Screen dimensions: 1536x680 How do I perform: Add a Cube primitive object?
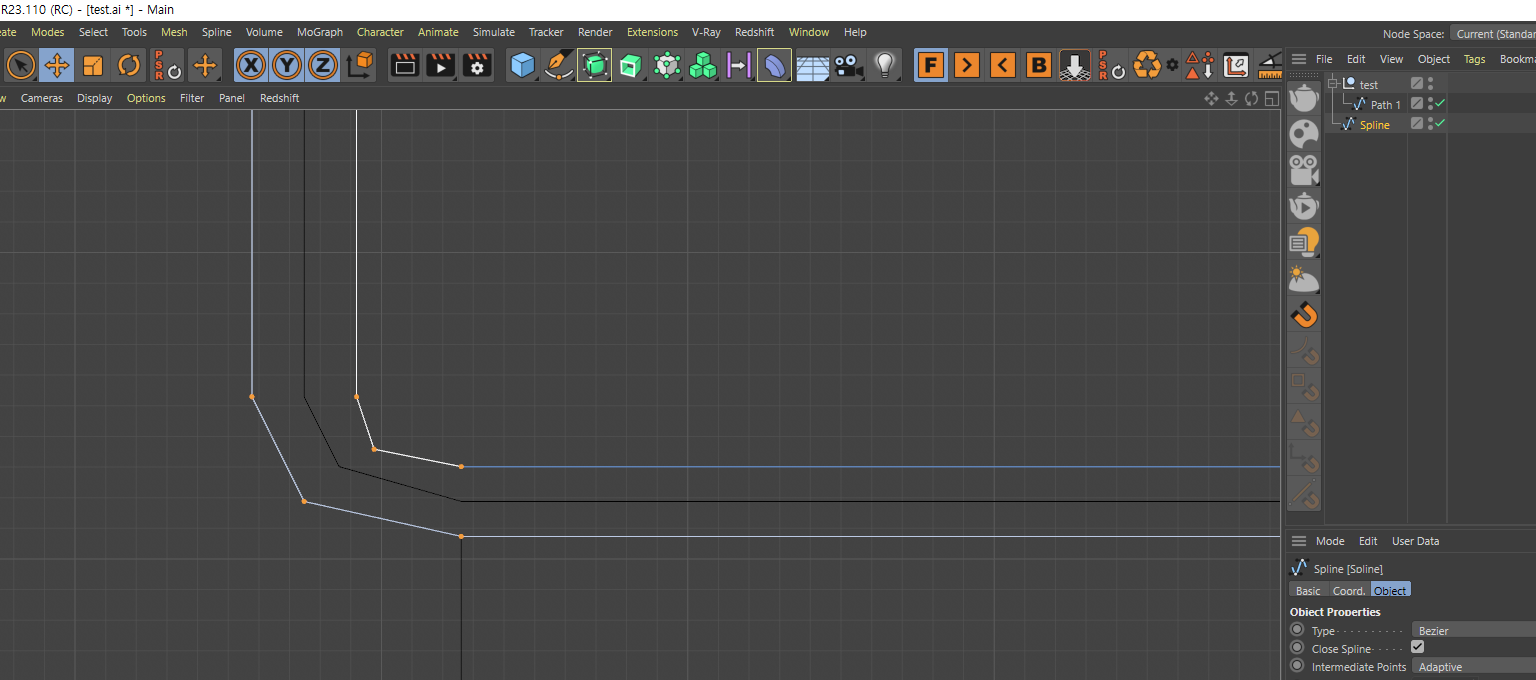(522, 66)
